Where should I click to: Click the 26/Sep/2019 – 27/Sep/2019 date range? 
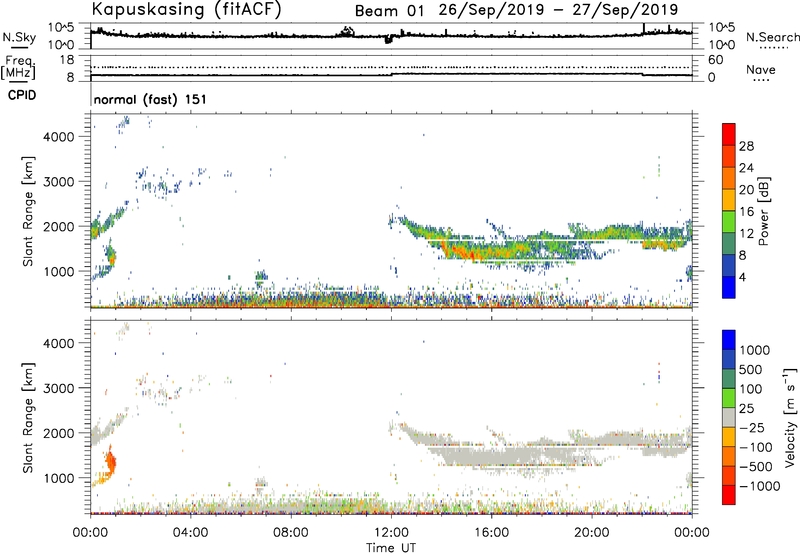pyautogui.click(x=559, y=10)
